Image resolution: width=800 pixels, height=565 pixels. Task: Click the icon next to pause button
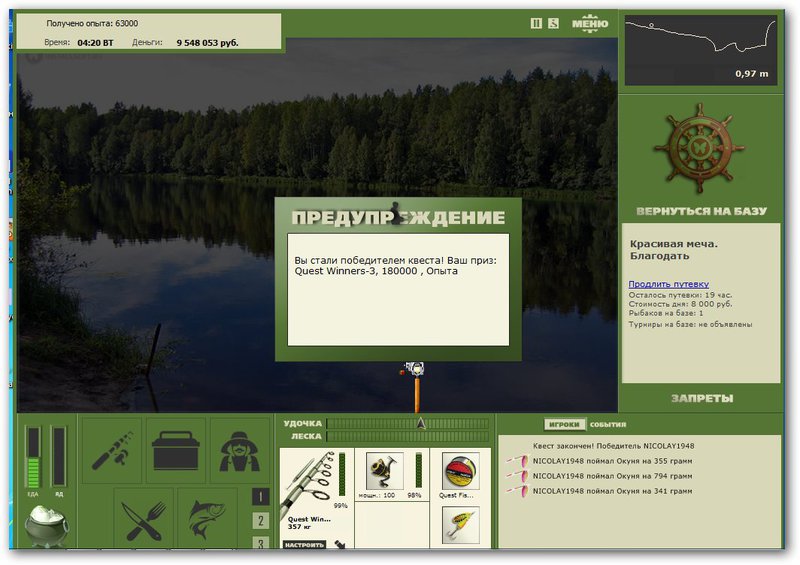coord(553,23)
